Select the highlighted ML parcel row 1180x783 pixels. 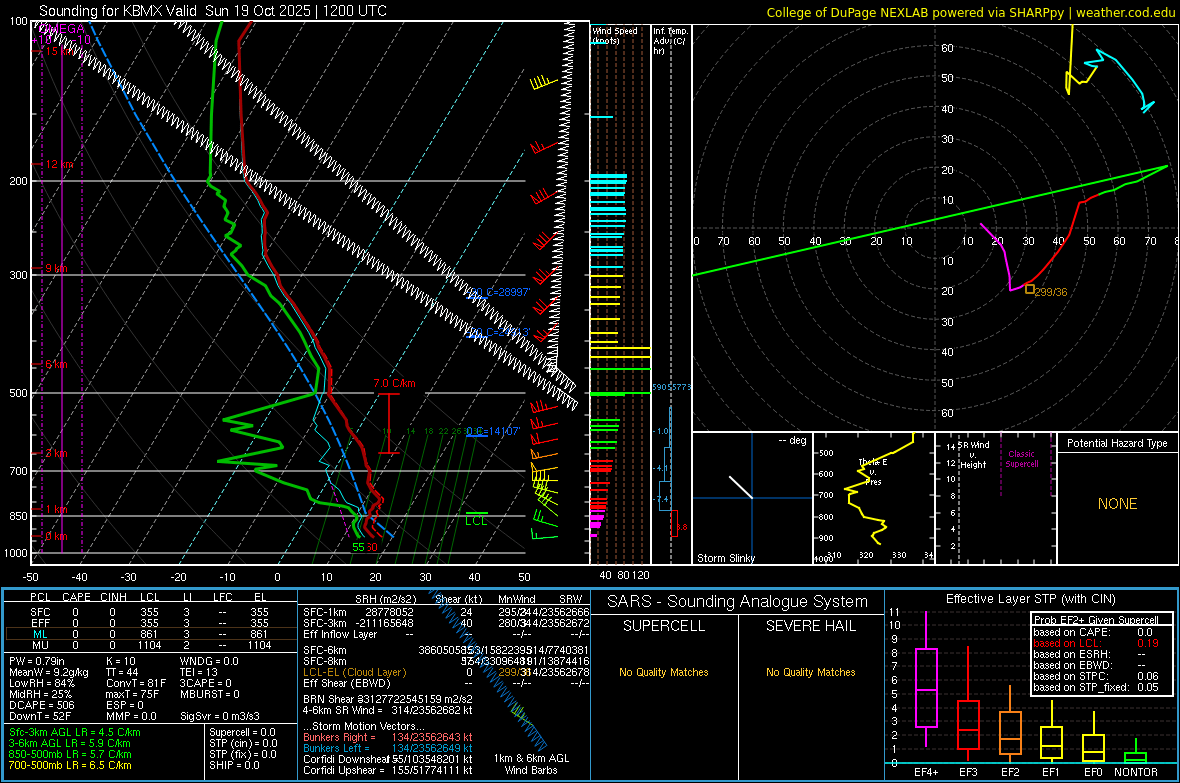[149, 635]
